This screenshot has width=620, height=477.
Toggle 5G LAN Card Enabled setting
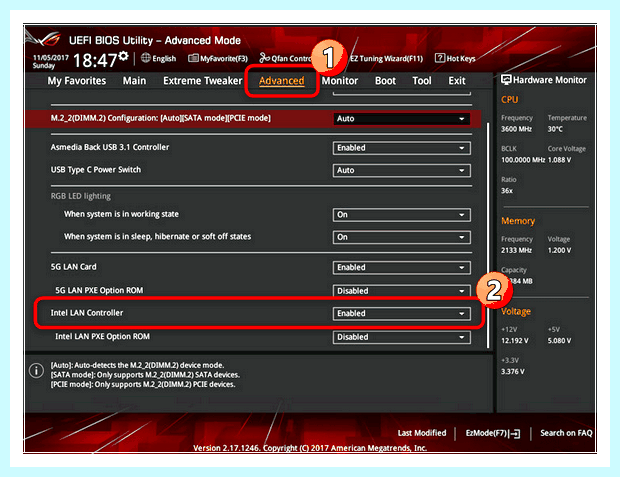402,267
